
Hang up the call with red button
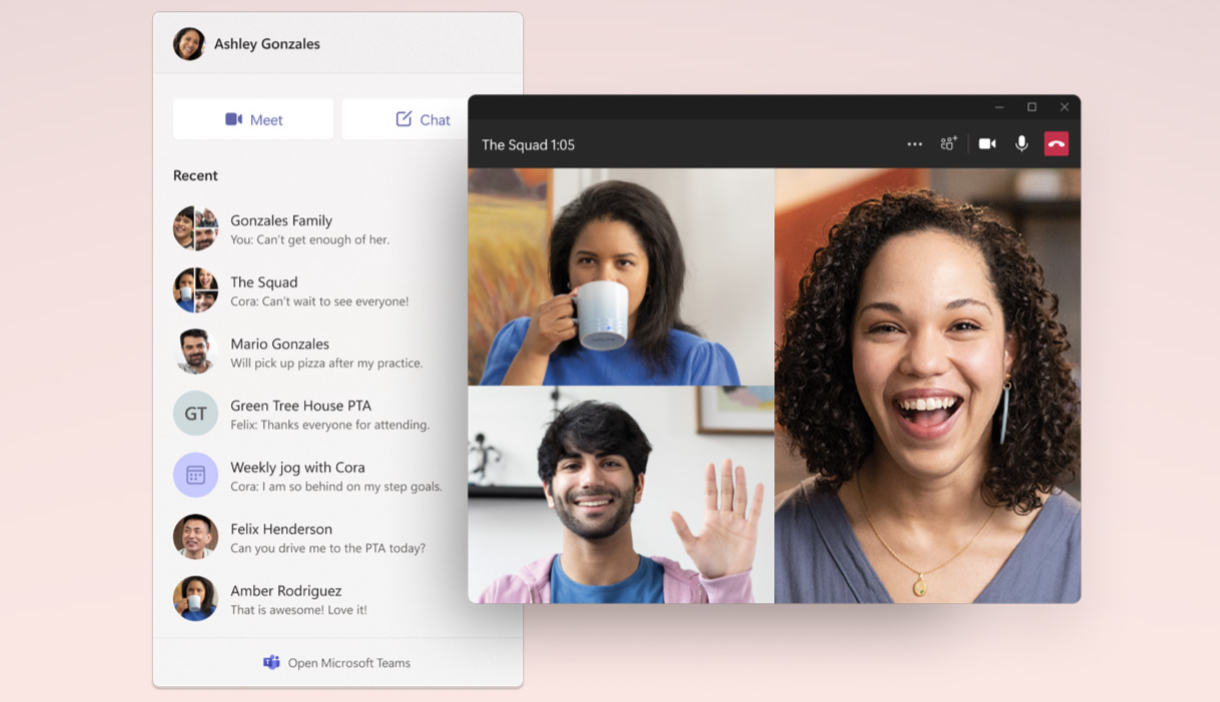(x=1056, y=144)
